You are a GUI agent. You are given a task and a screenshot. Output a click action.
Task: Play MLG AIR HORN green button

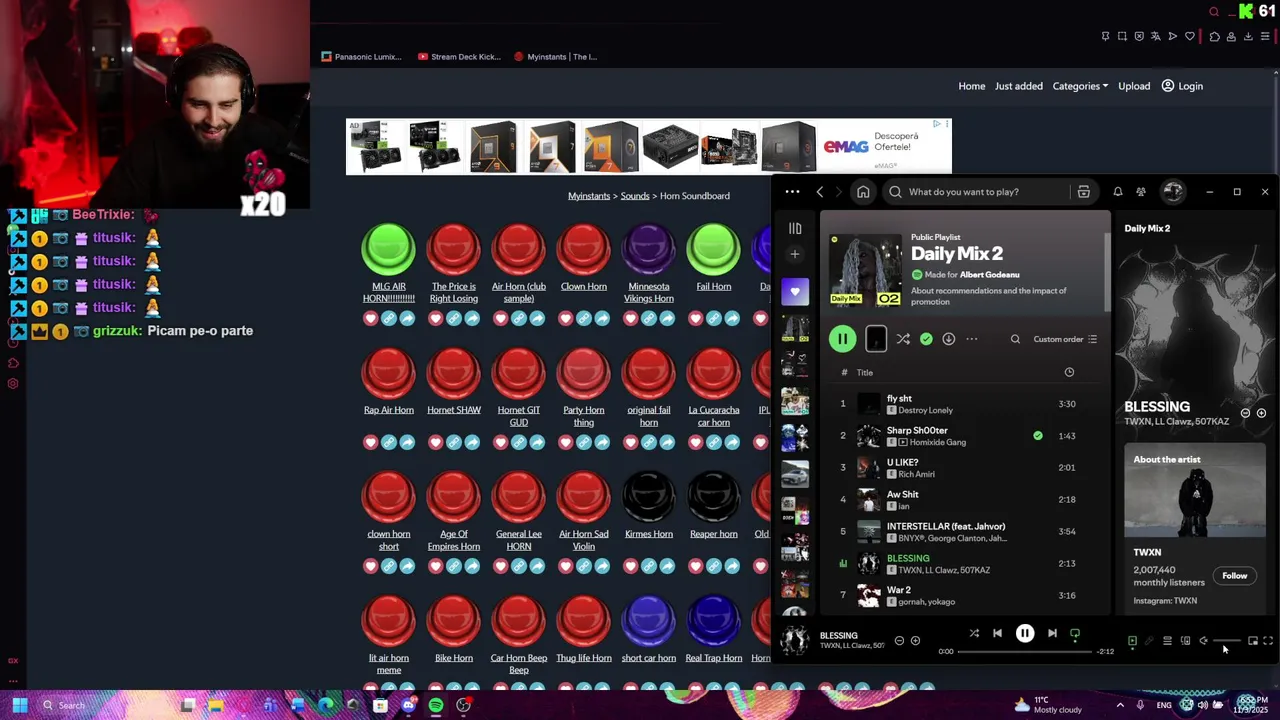[388, 248]
